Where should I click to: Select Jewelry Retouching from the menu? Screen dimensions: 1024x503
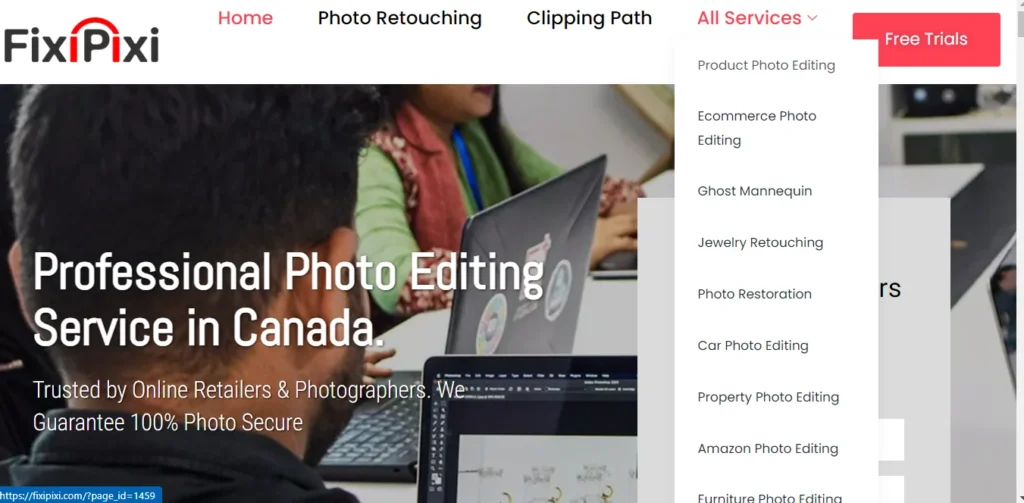pyautogui.click(x=760, y=243)
